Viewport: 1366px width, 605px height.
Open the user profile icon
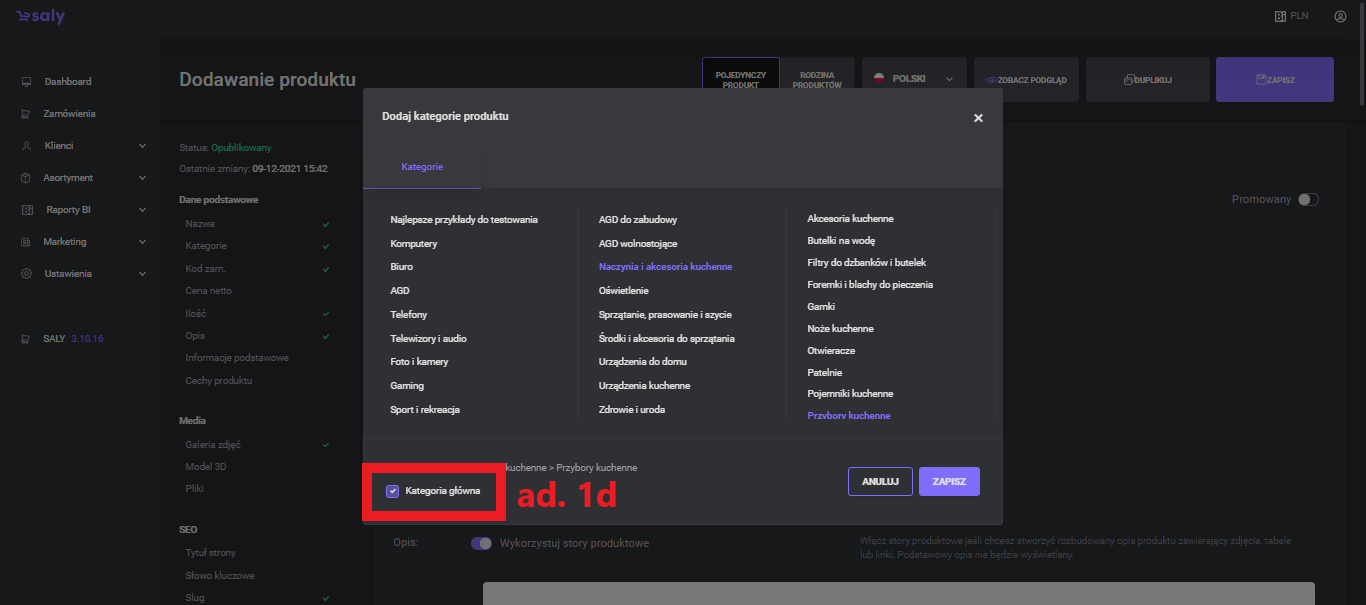pos(1340,17)
